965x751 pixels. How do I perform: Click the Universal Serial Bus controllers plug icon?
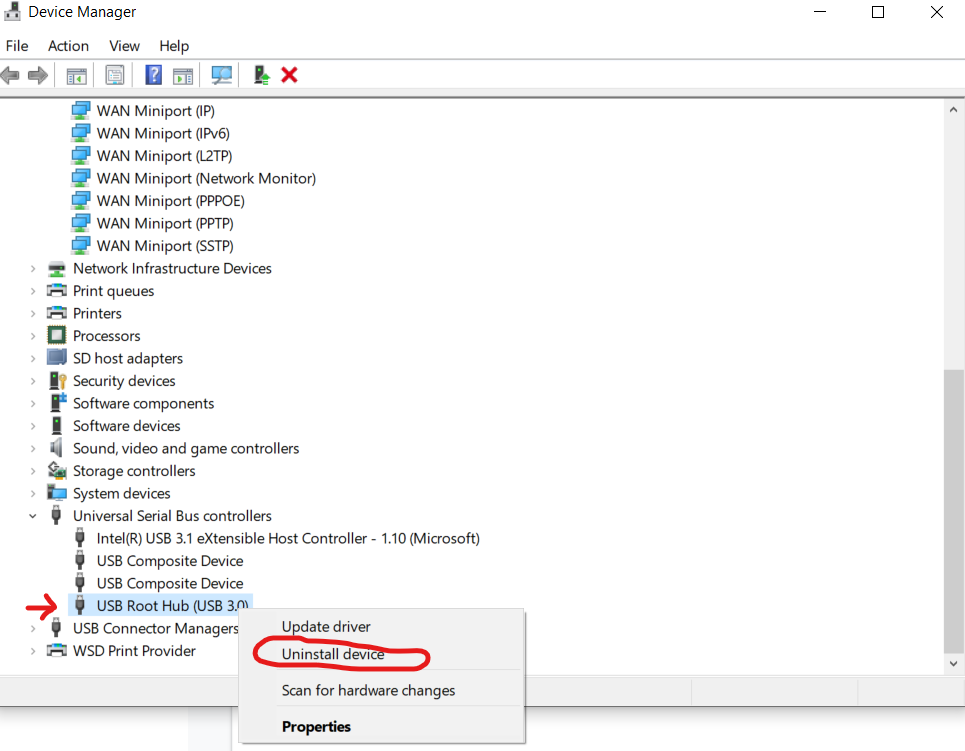[56, 515]
